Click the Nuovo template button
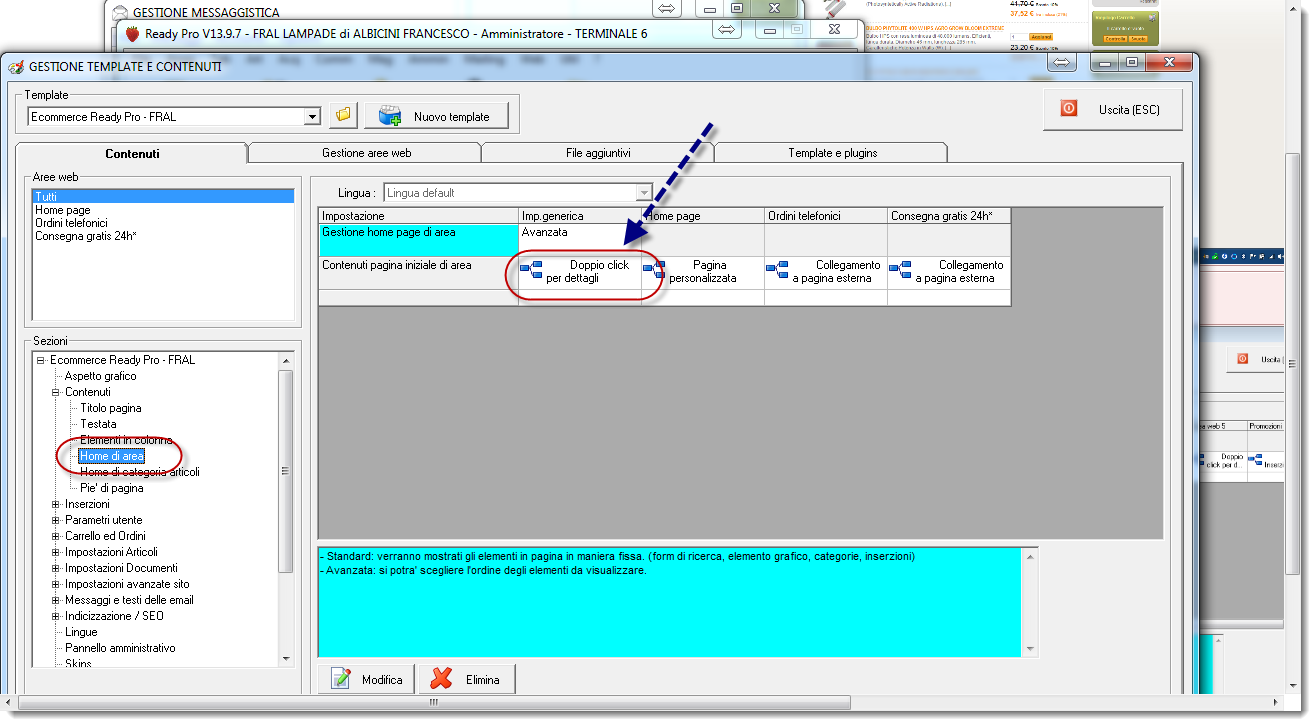 coord(436,116)
